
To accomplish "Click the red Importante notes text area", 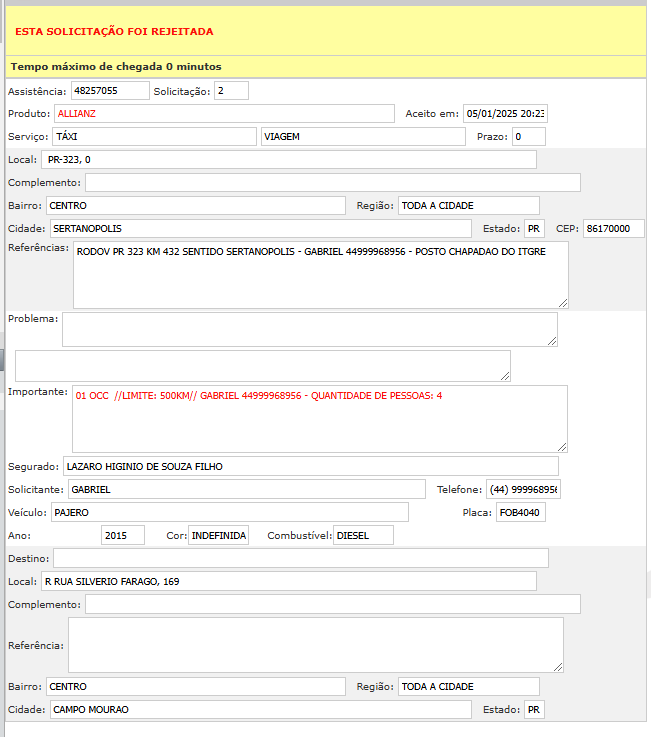I will (320, 419).
